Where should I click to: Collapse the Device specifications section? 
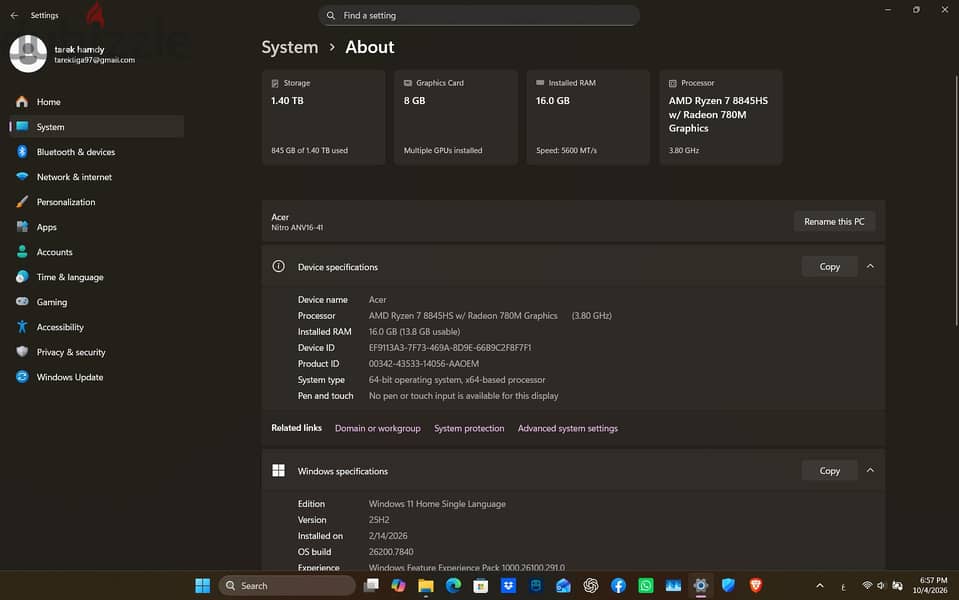(870, 267)
